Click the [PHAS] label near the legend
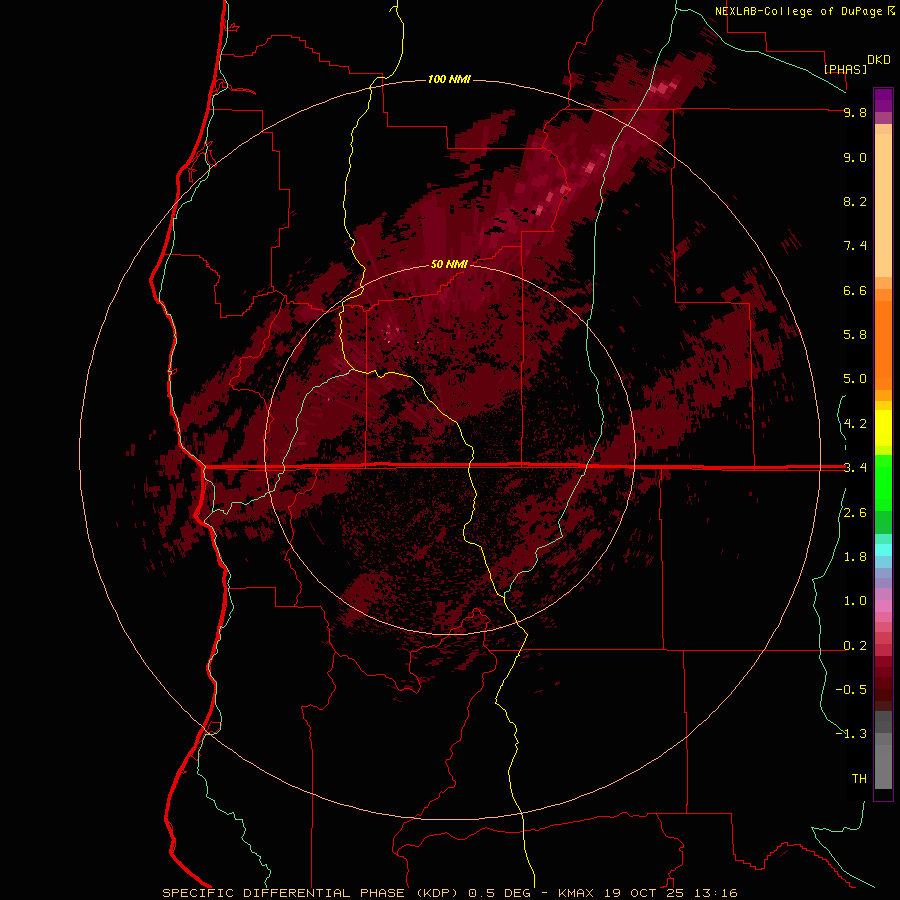Screen dimensions: 900x900 point(845,69)
